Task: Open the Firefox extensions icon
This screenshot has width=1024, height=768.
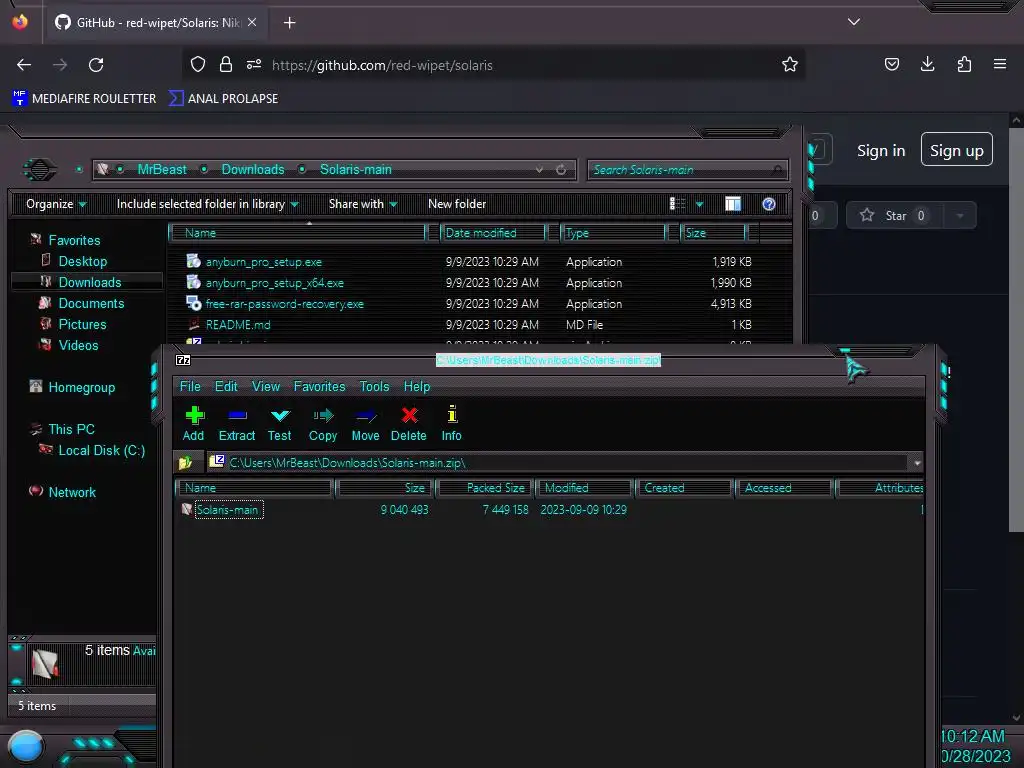Action: [x=964, y=64]
